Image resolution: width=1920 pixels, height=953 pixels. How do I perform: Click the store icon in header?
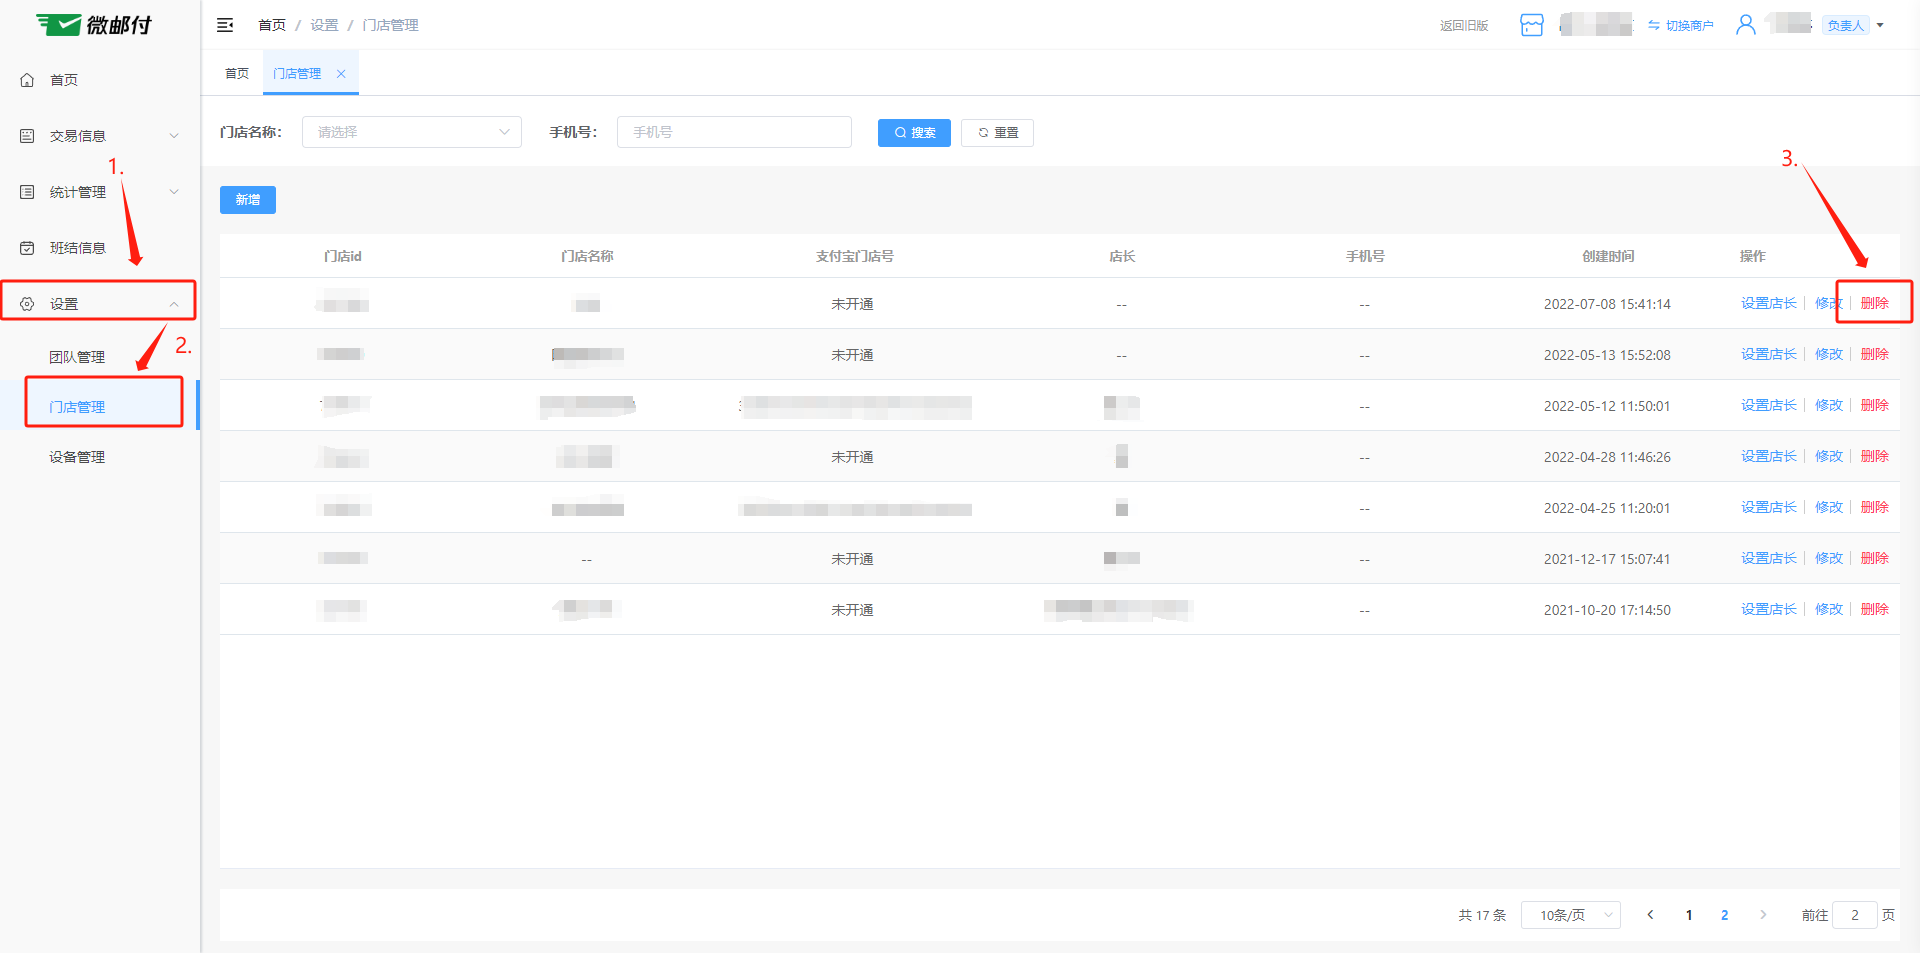click(x=1531, y=25)
